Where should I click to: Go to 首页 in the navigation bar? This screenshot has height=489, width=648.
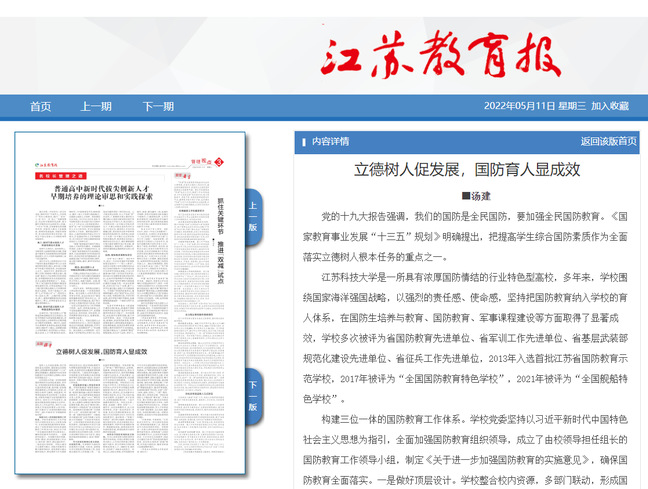point(40,106)
